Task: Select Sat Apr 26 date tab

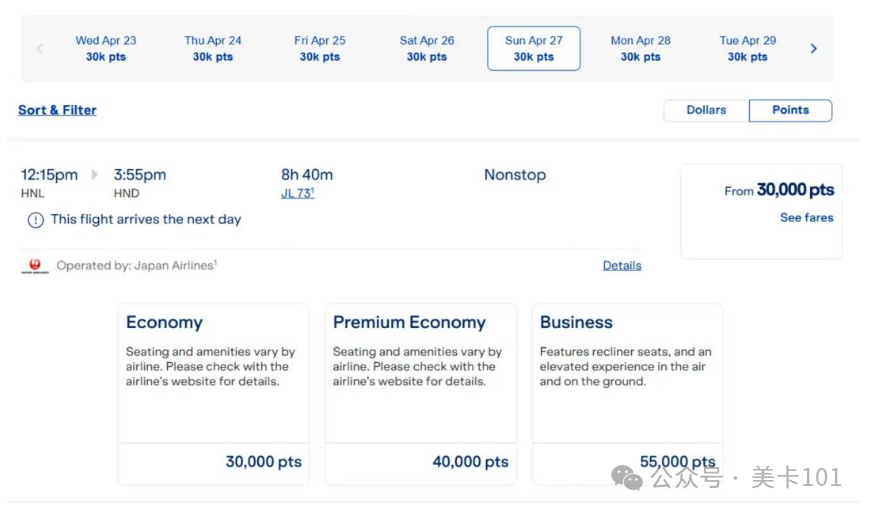Action: coord(427,49)
